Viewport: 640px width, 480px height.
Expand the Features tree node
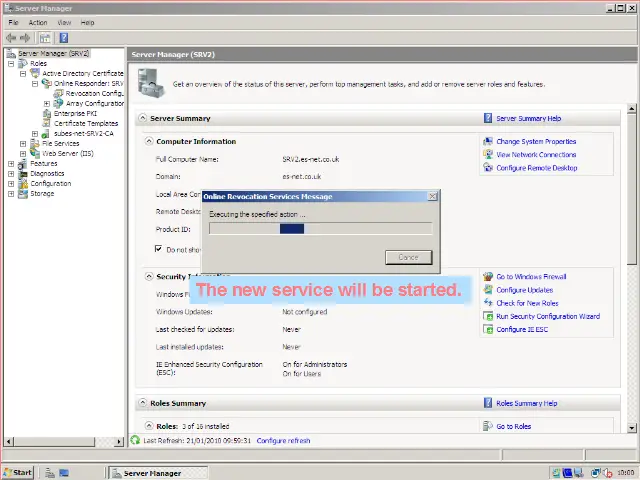[x=11, y=163]
